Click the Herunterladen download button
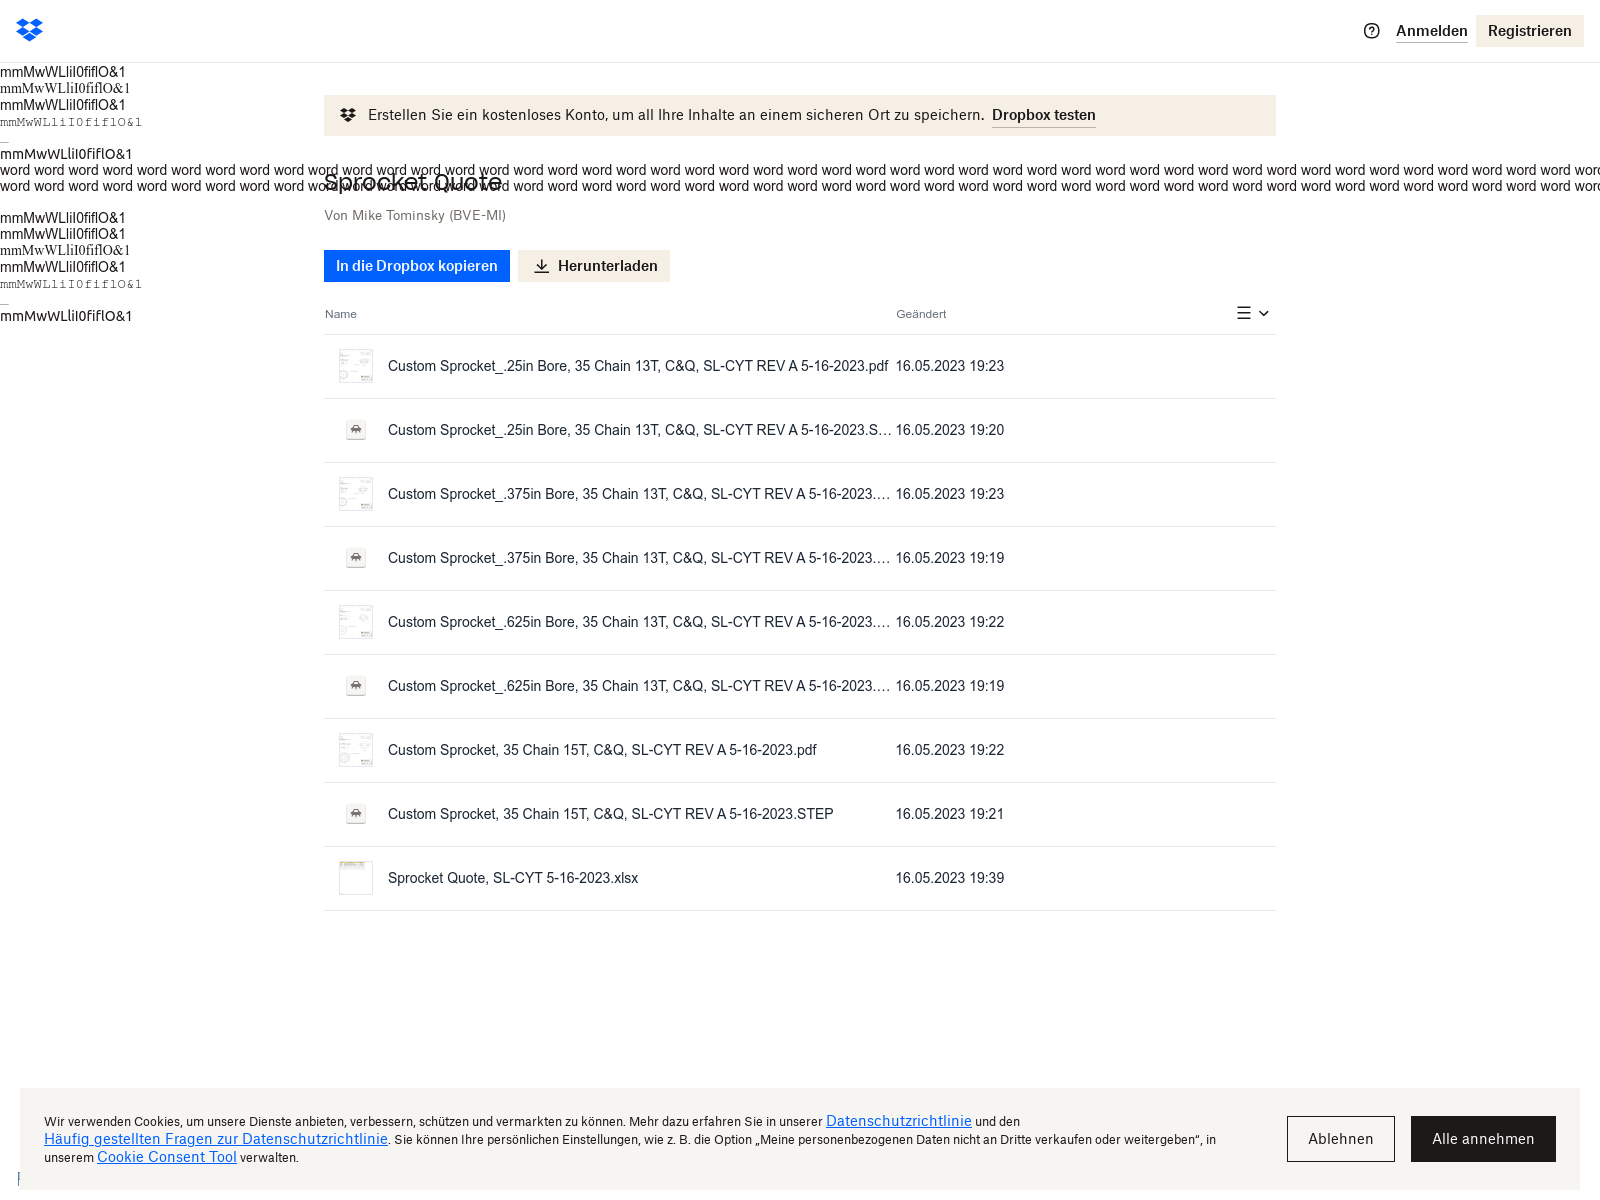 [x=594, y=266]
